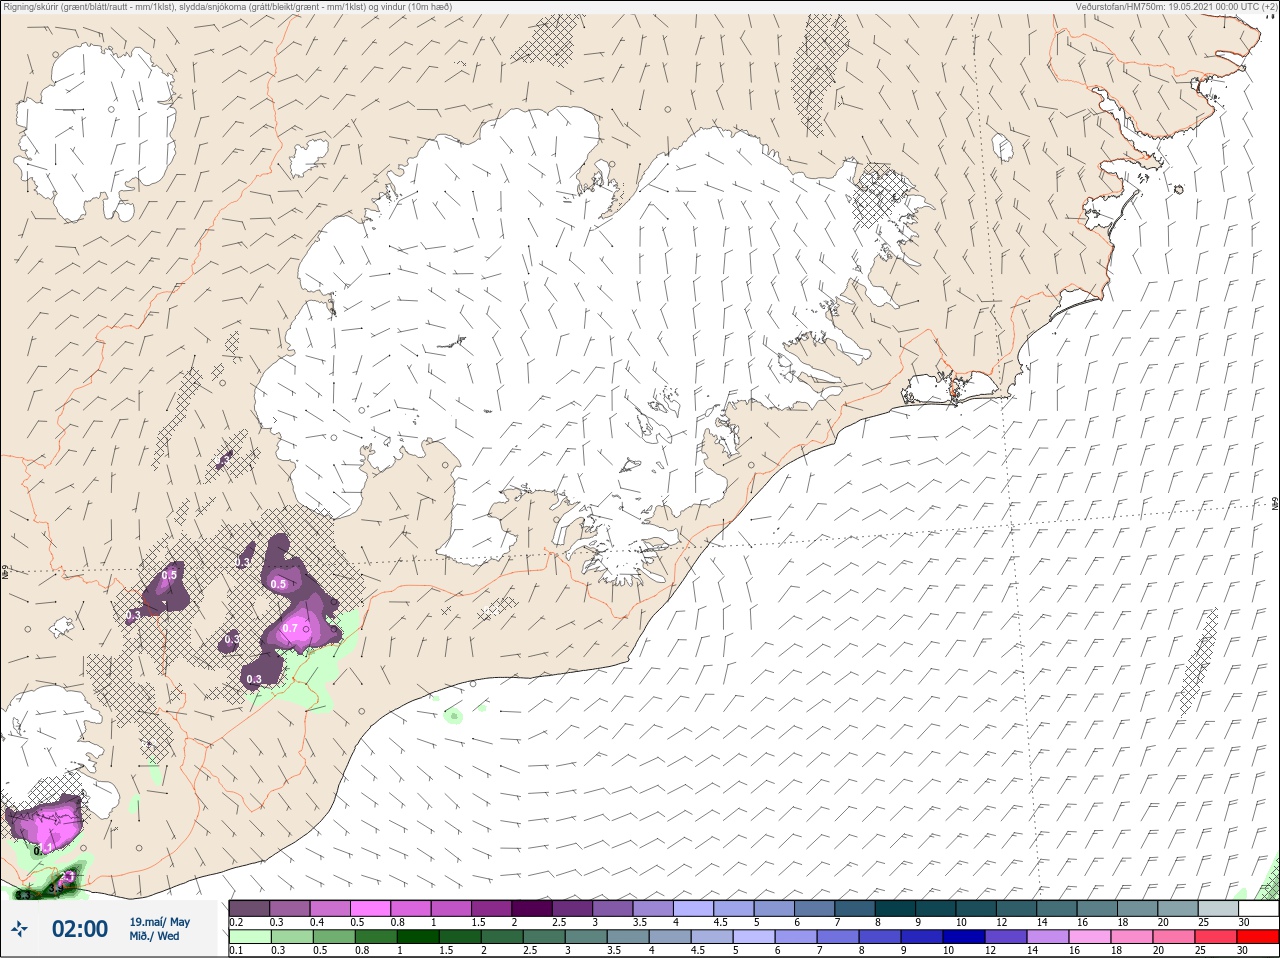This screenshot has width=1280, height=958.
Task: Select the bright red 30 swatch in the lower legend row
Action: point(1258,937)
